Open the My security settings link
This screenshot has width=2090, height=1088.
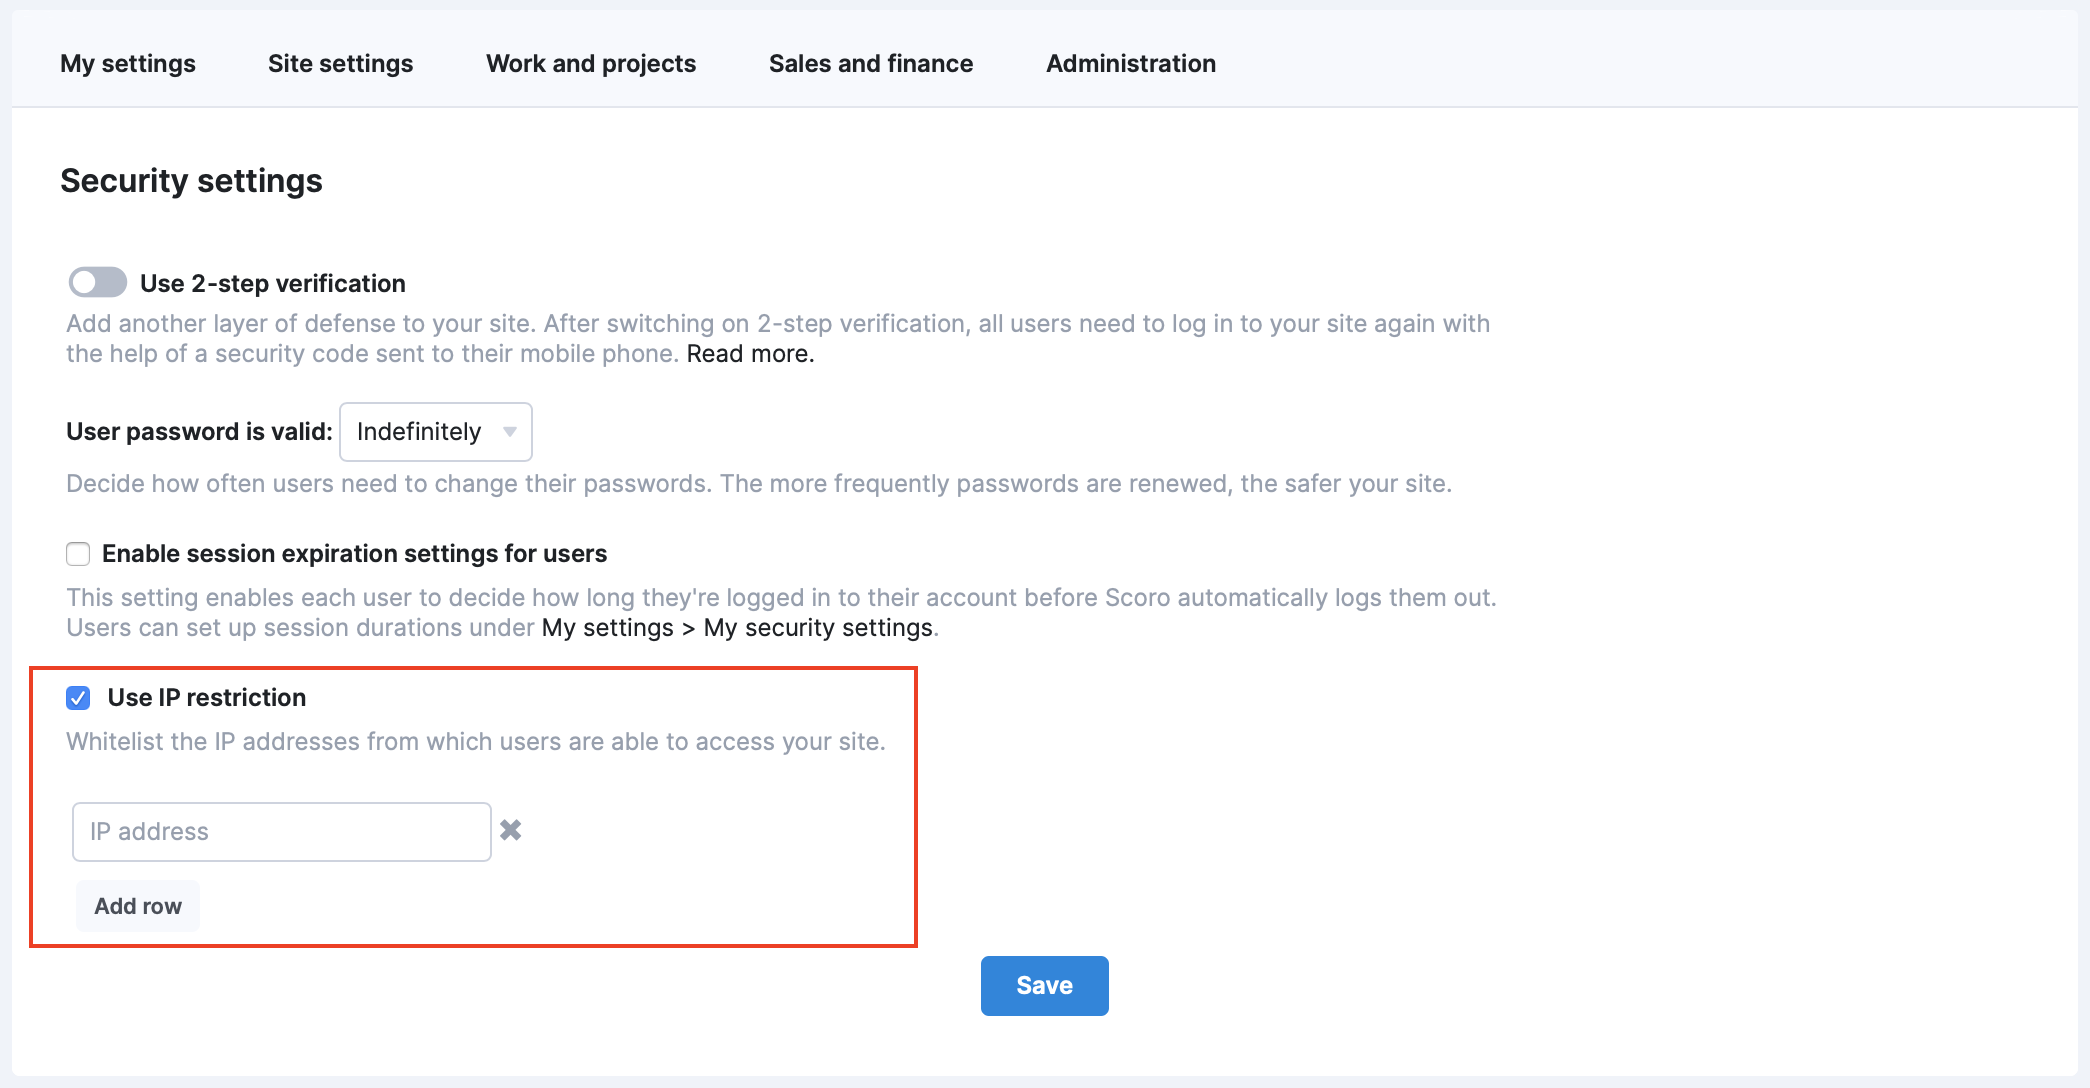[x=818, y=628]
